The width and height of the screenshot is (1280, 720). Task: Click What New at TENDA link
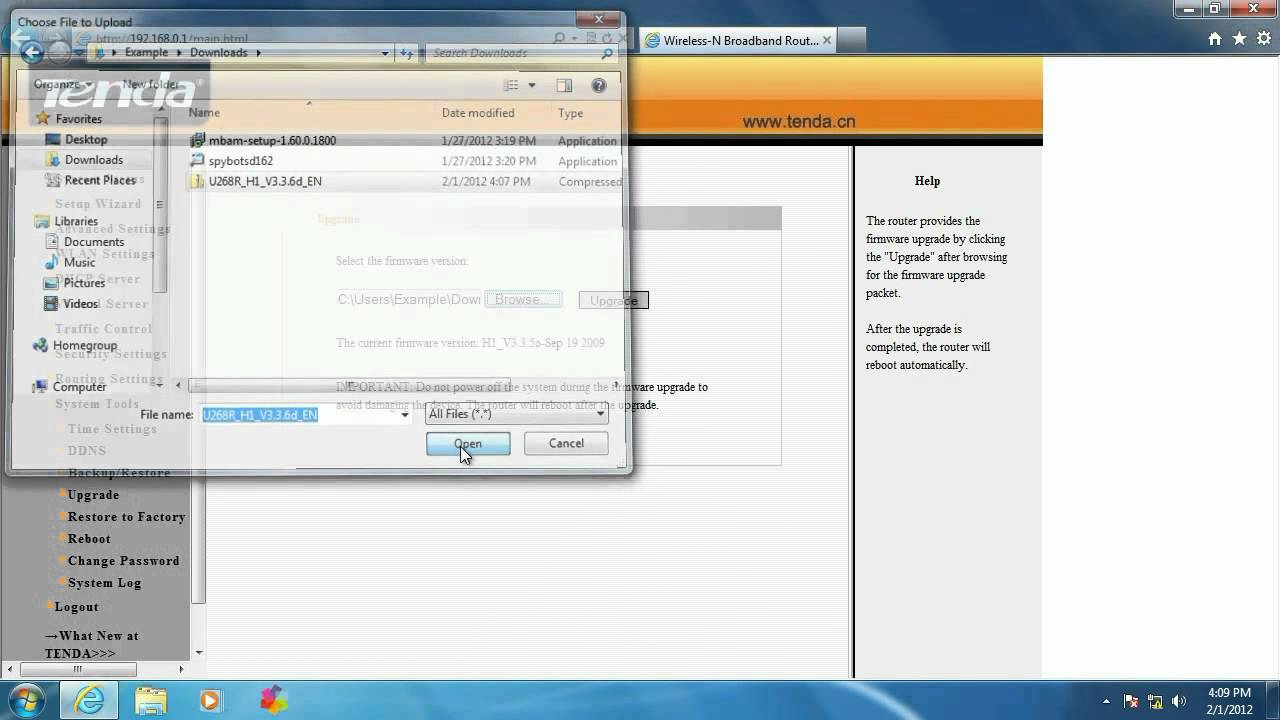point(91,644)
